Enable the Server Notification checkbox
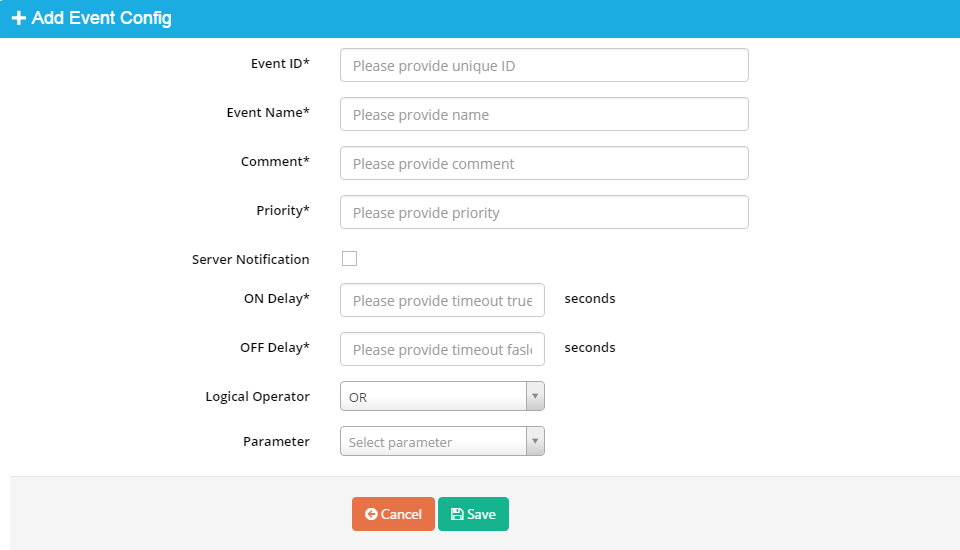This screenshot has width=960, height=550. click(350, 258)
